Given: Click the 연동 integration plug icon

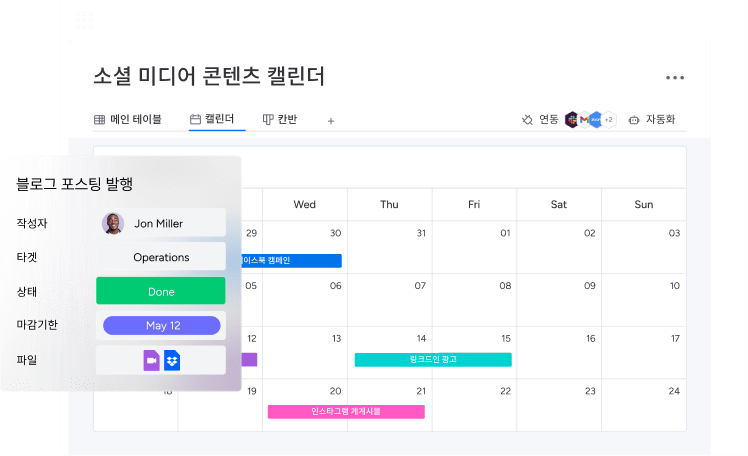Looking at the screenshot, I should tap(527, 120).
